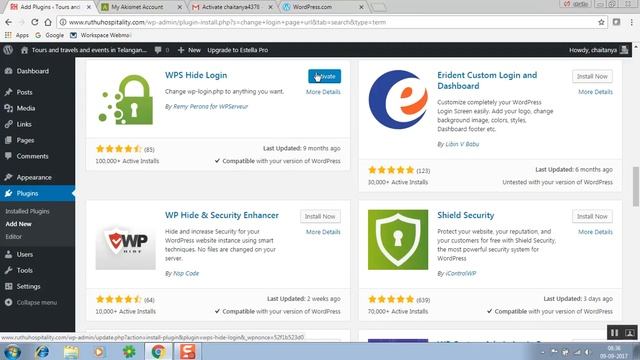Select Plugins in the sidebar
Viewport: 640px width, 360px height.
37,193
